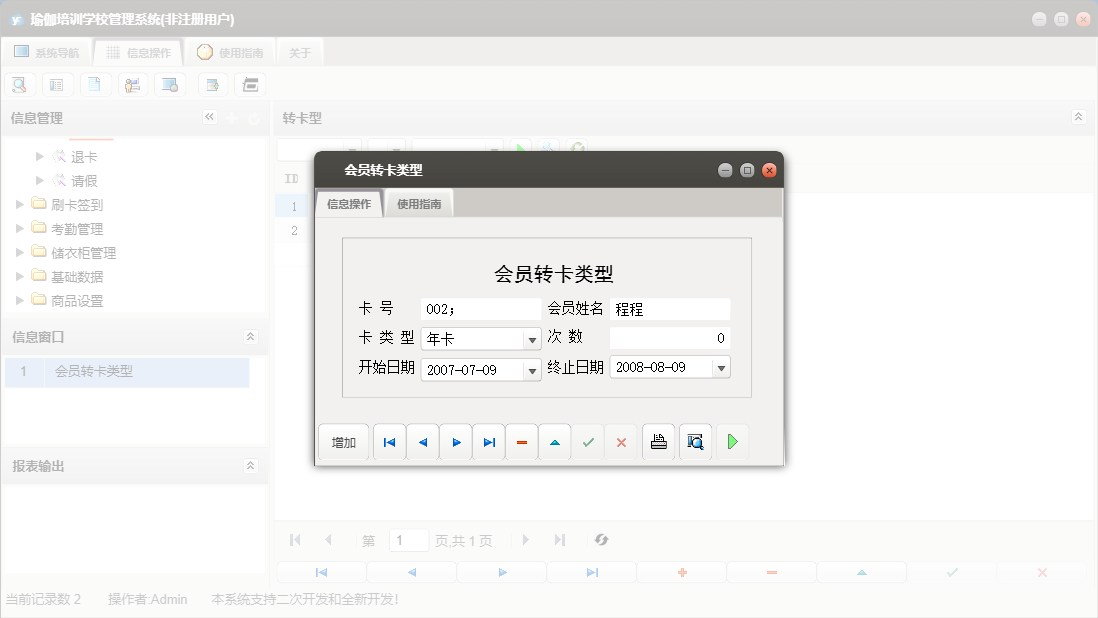
Task: Select the new document icon on the toolbar
Action: coord(95,84)
